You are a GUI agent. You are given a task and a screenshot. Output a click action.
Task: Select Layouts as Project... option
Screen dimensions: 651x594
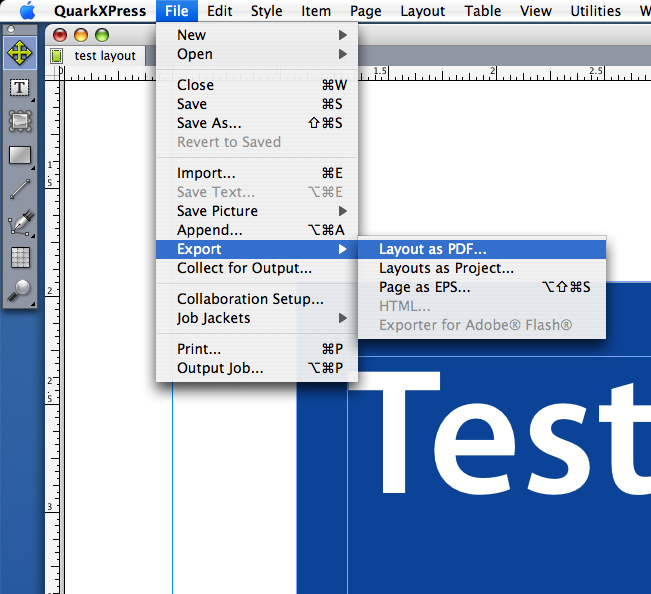coord(482,268)
